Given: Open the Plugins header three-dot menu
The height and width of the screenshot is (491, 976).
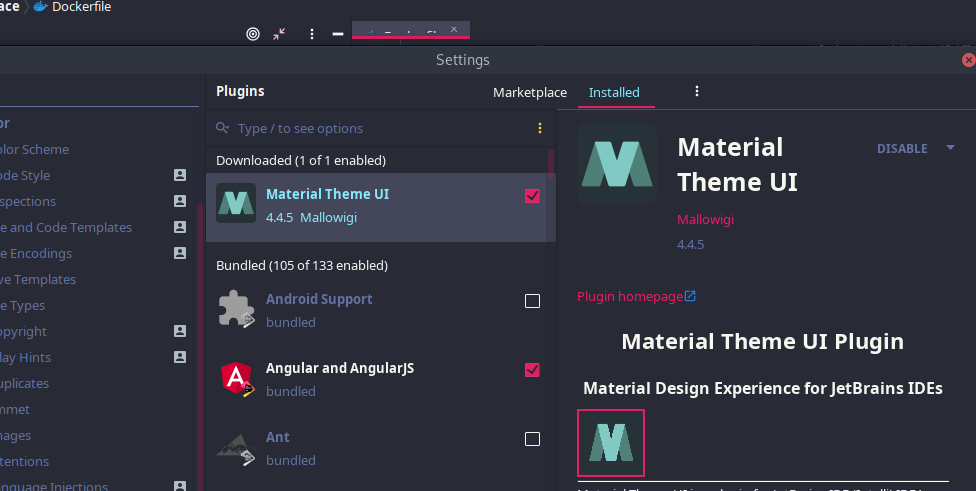Looking at the screenshot, I should click(697, 91).
